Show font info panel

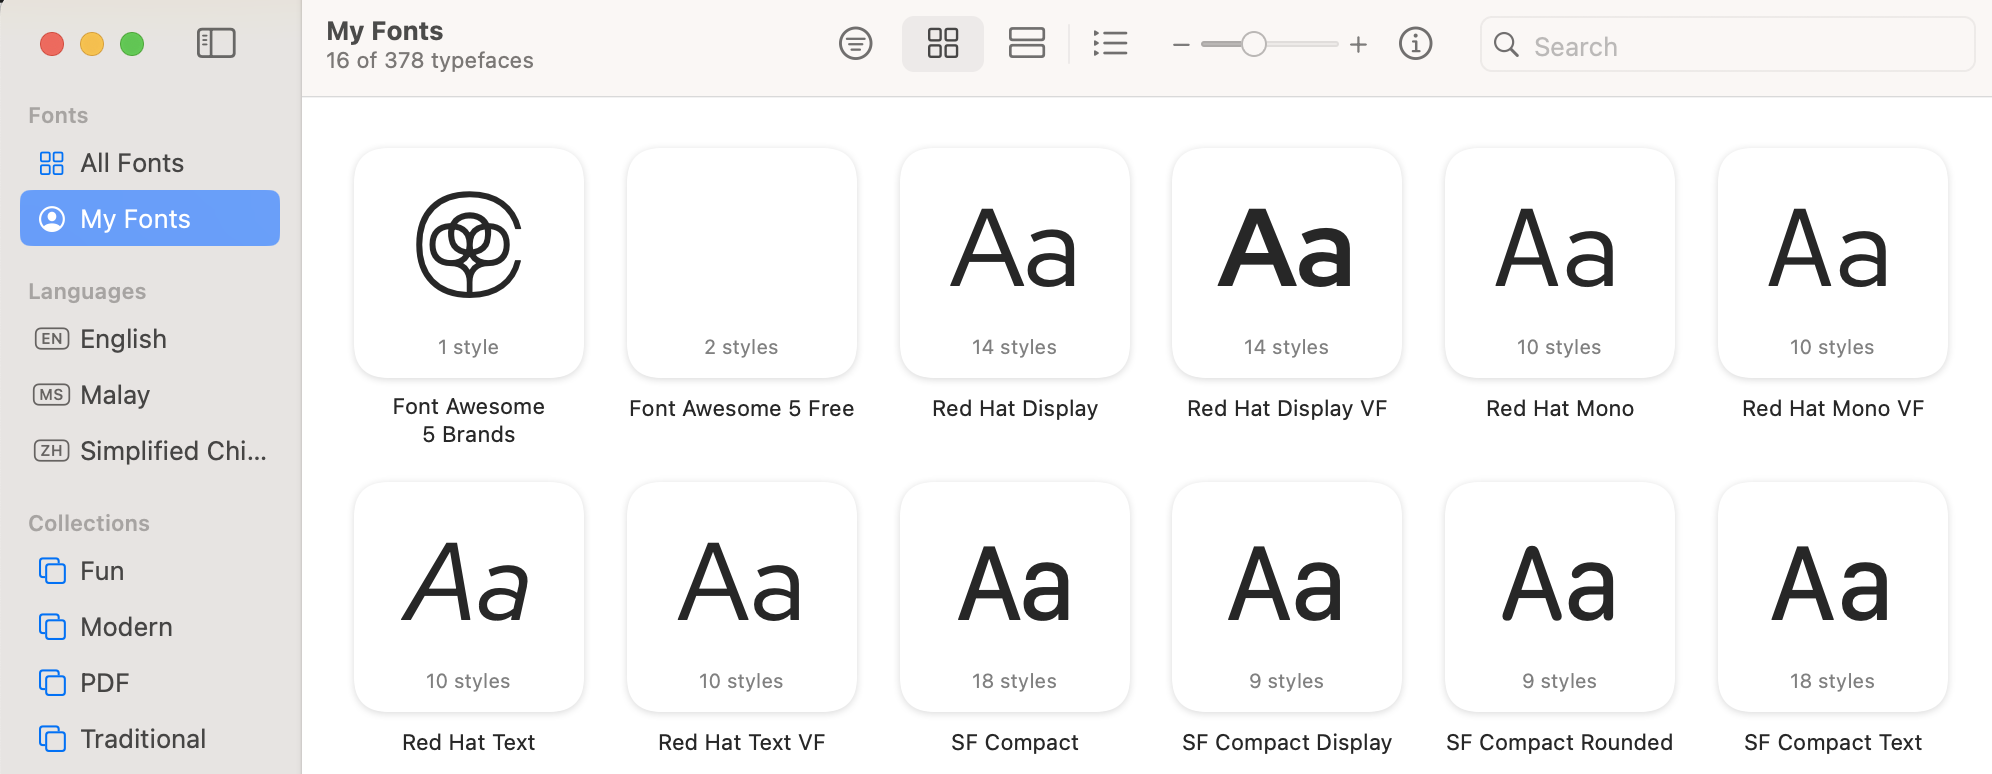[x=1415, y=44]
